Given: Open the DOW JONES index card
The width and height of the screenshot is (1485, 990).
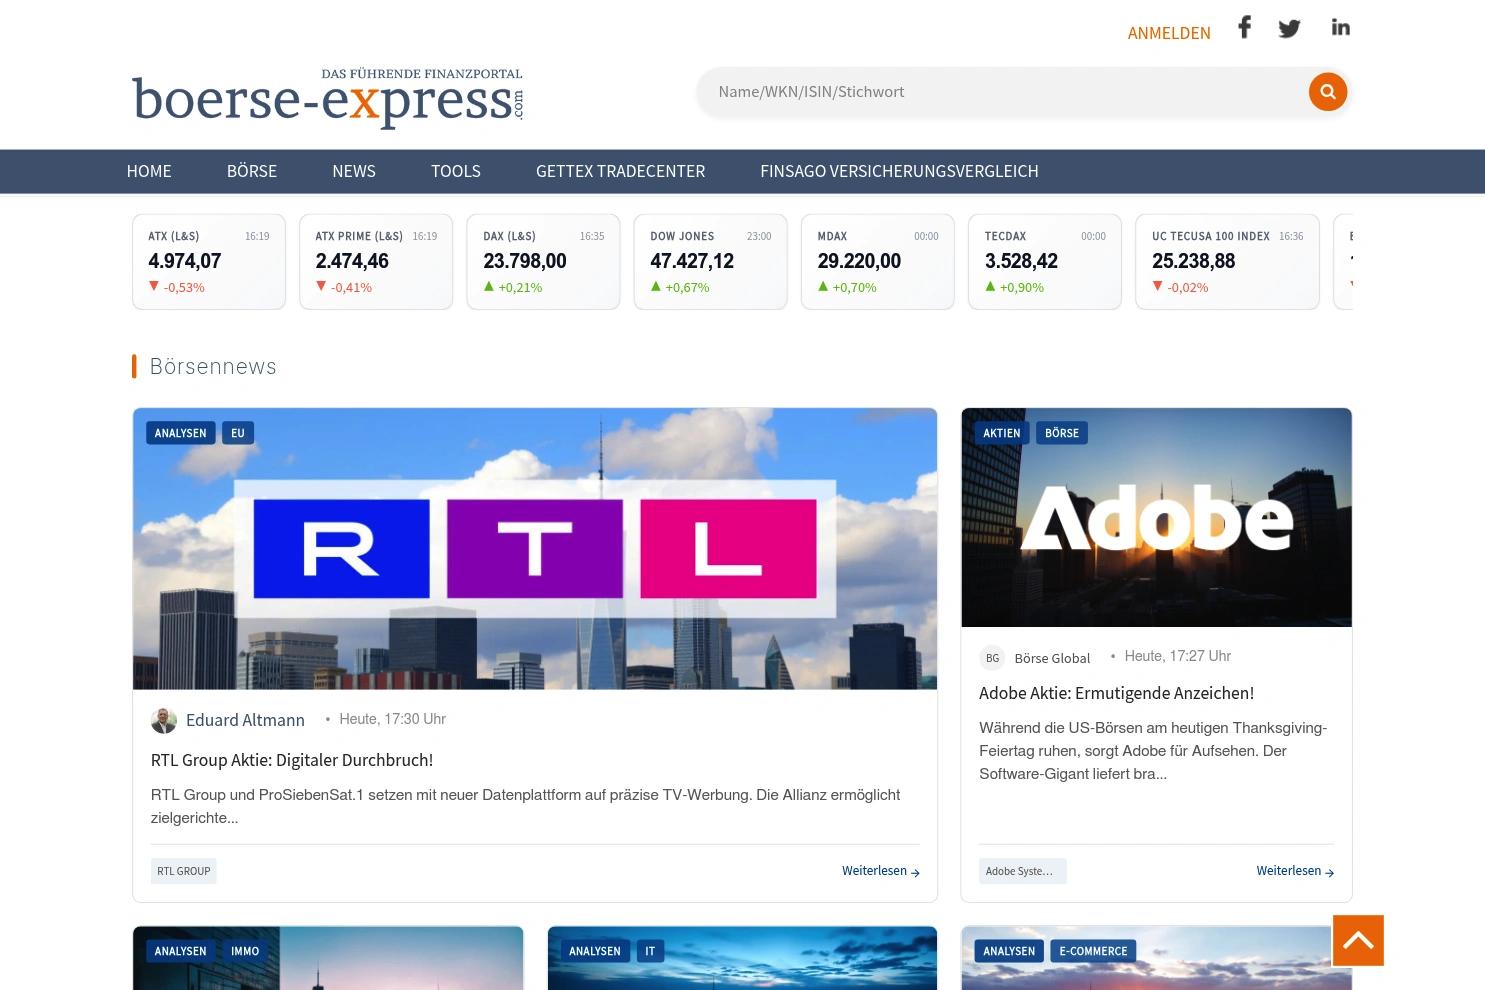Looking at the screenshot, I should click(711, 262).
